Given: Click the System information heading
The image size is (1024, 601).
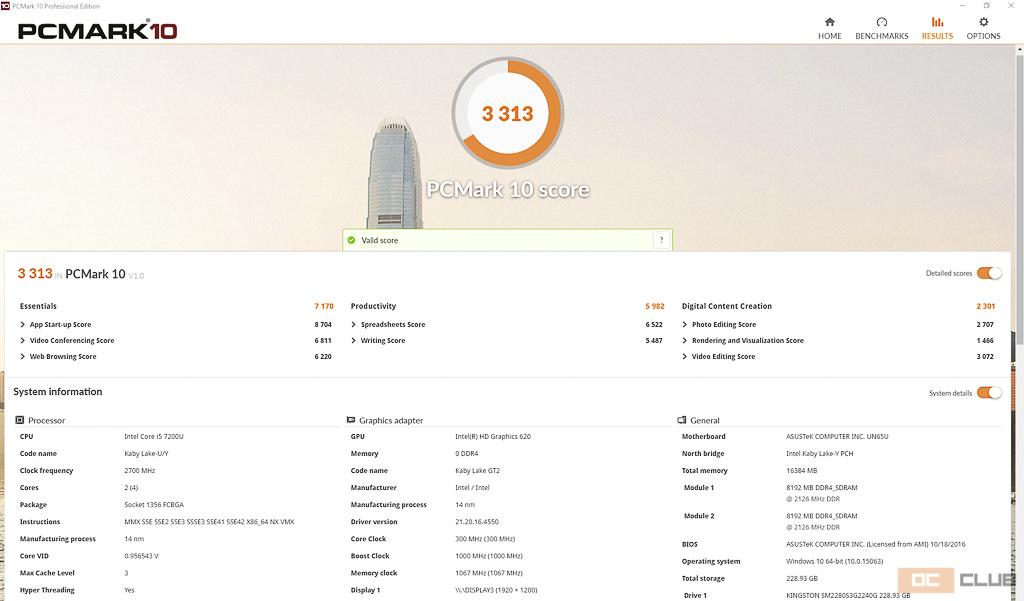Looking at the screenshot, I should (57, 392).
